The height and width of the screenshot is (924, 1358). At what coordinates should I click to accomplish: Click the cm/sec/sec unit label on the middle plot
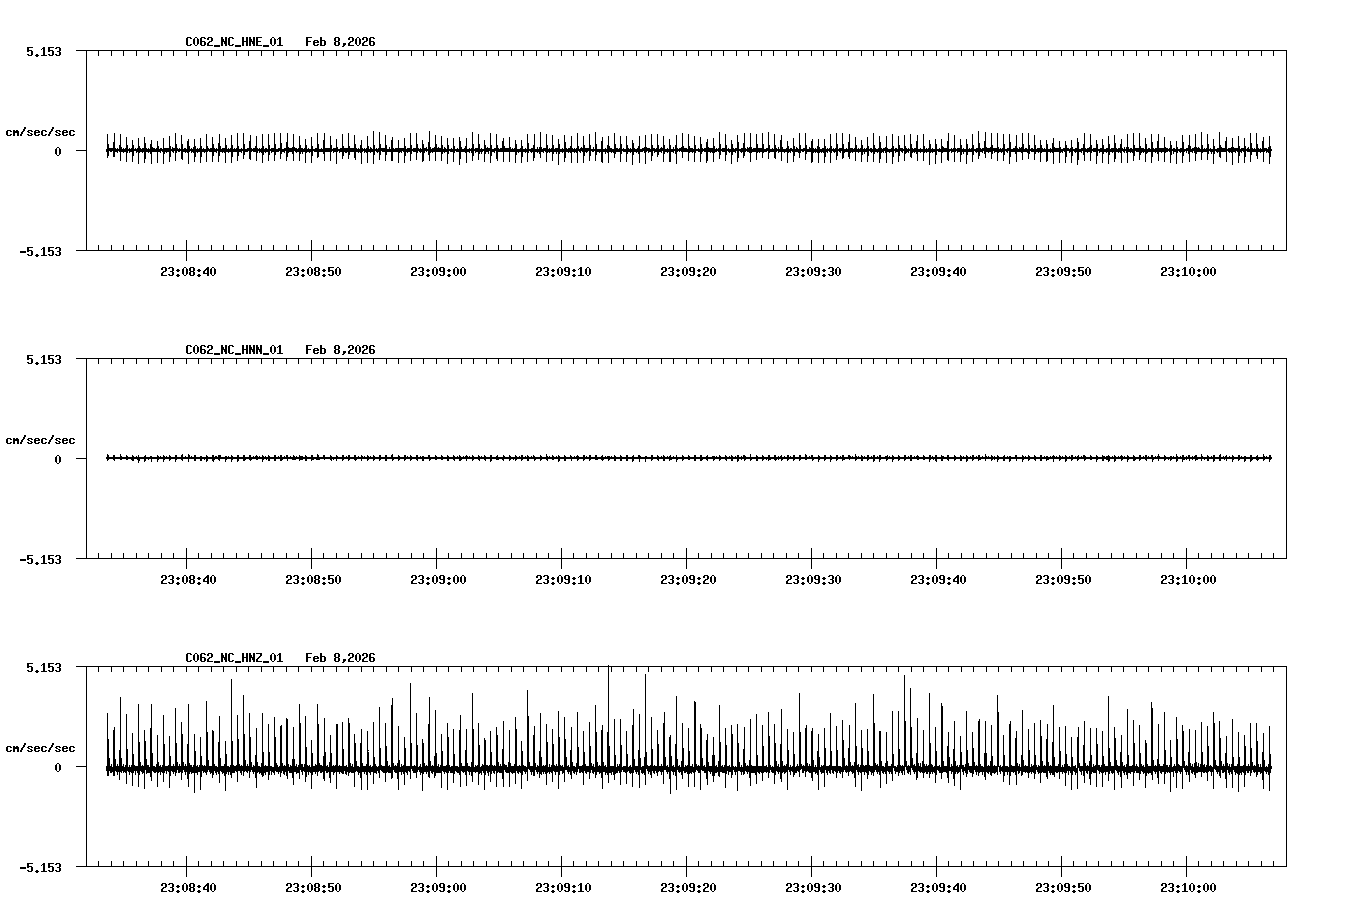[x=41, y=439]
